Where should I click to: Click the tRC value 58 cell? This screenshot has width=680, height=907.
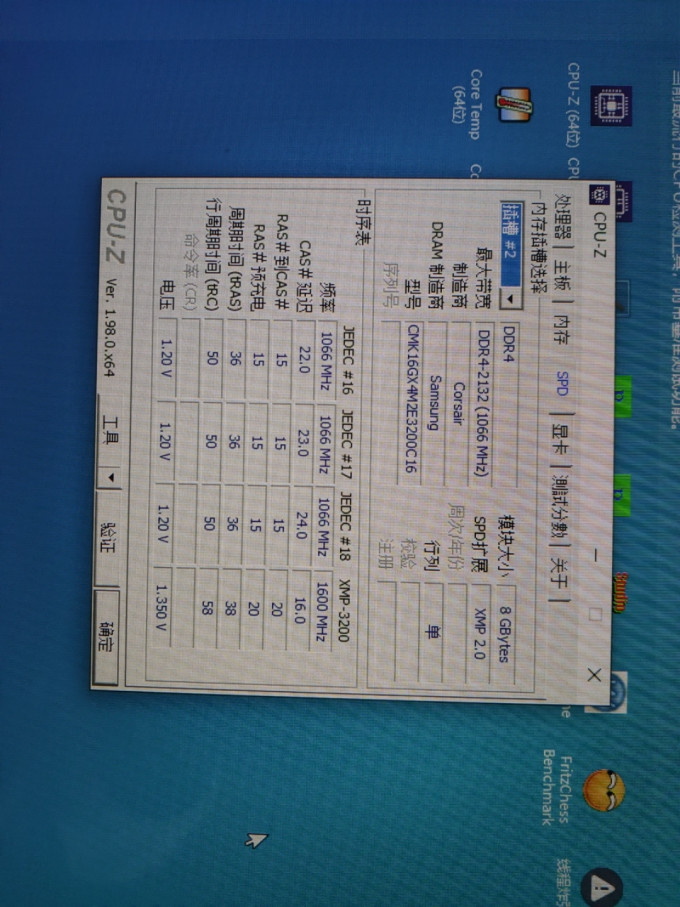(x=206, y=607)
